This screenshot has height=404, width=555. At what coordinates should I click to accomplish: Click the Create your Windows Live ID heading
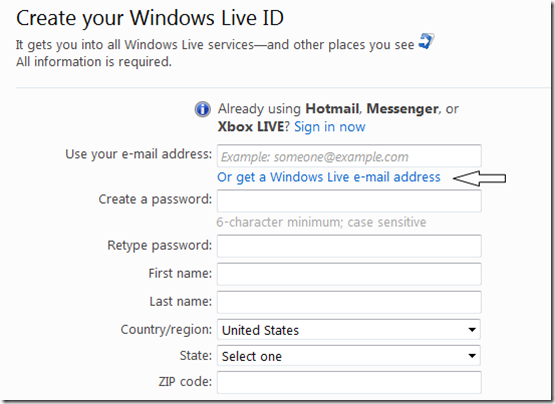pos(150,18)
